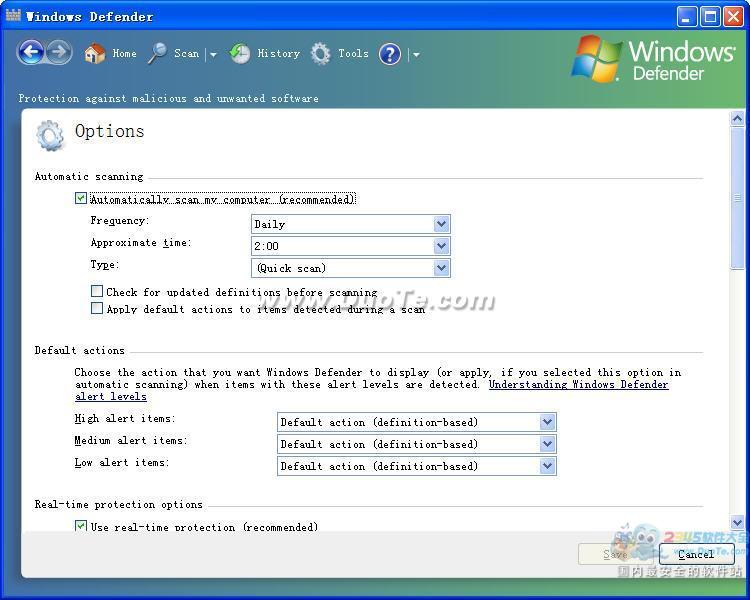The image size is (750, 600).
Task: Click the 'Real-time protection options' heading
Action: (x=119, y=504)
